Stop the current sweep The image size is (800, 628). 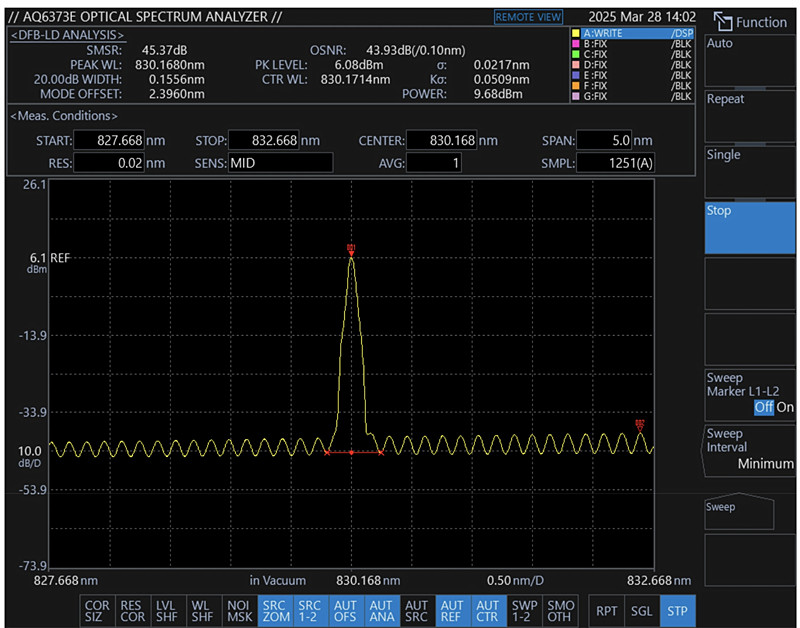point(749,228)
